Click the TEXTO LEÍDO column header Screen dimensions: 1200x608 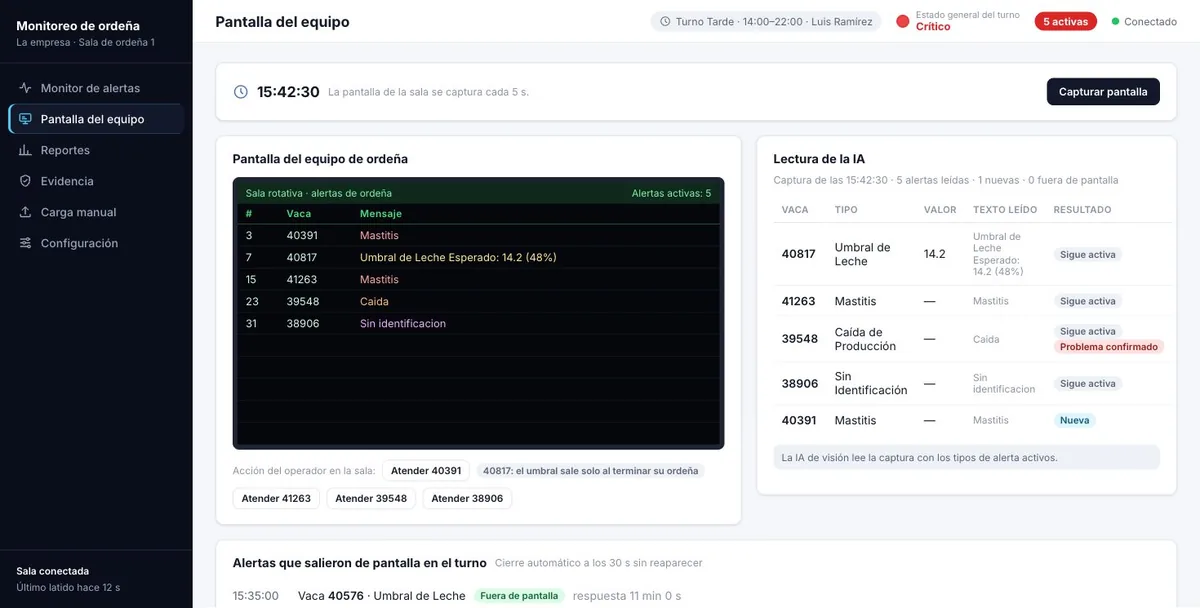tap(1005, 210)
